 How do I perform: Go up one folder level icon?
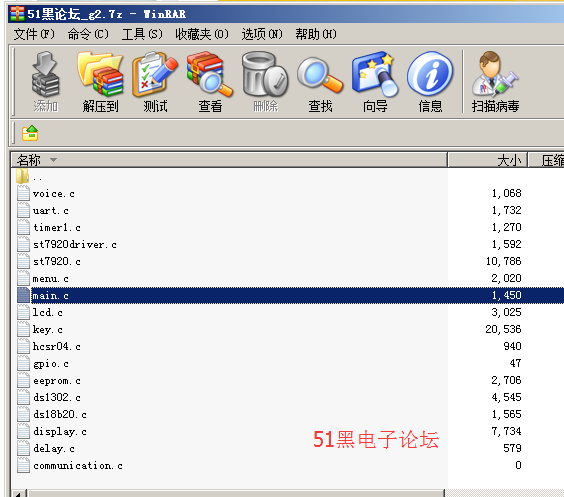(x=30, y=133)
